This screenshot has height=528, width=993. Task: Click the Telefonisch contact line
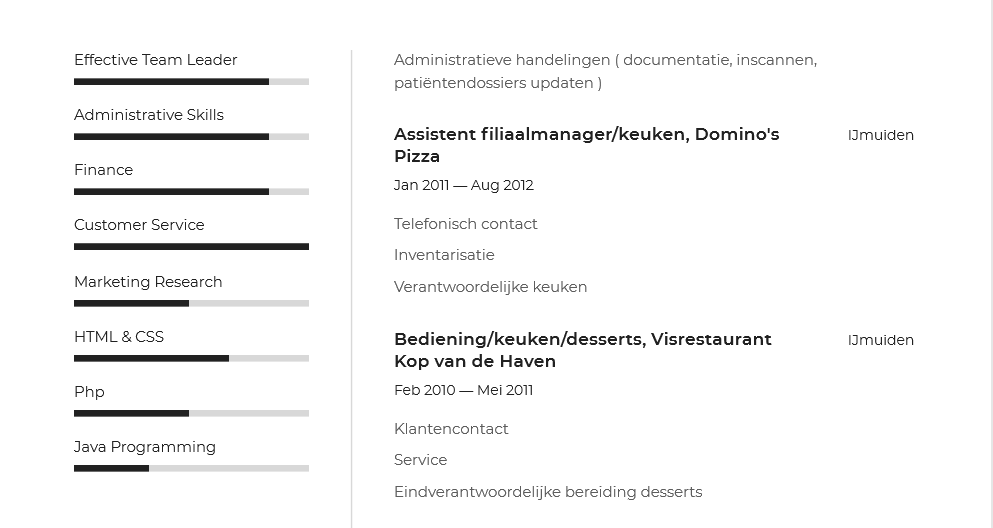[465, 224]
